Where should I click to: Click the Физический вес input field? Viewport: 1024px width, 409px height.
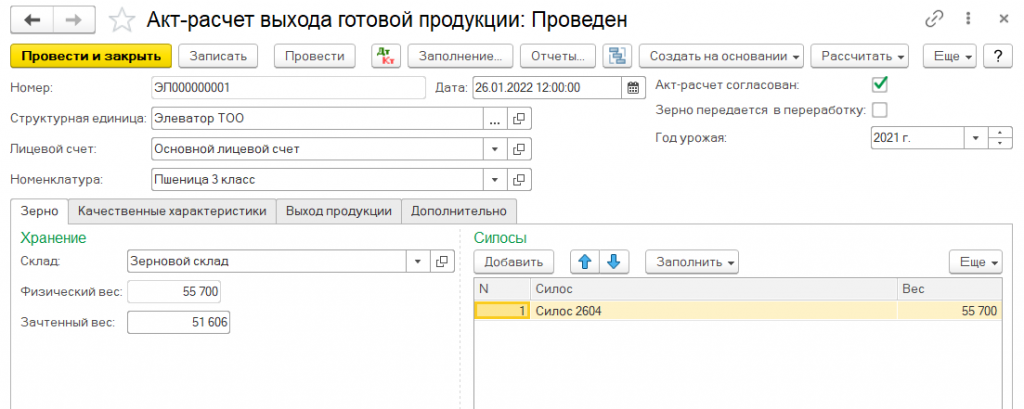coord(174,291)
